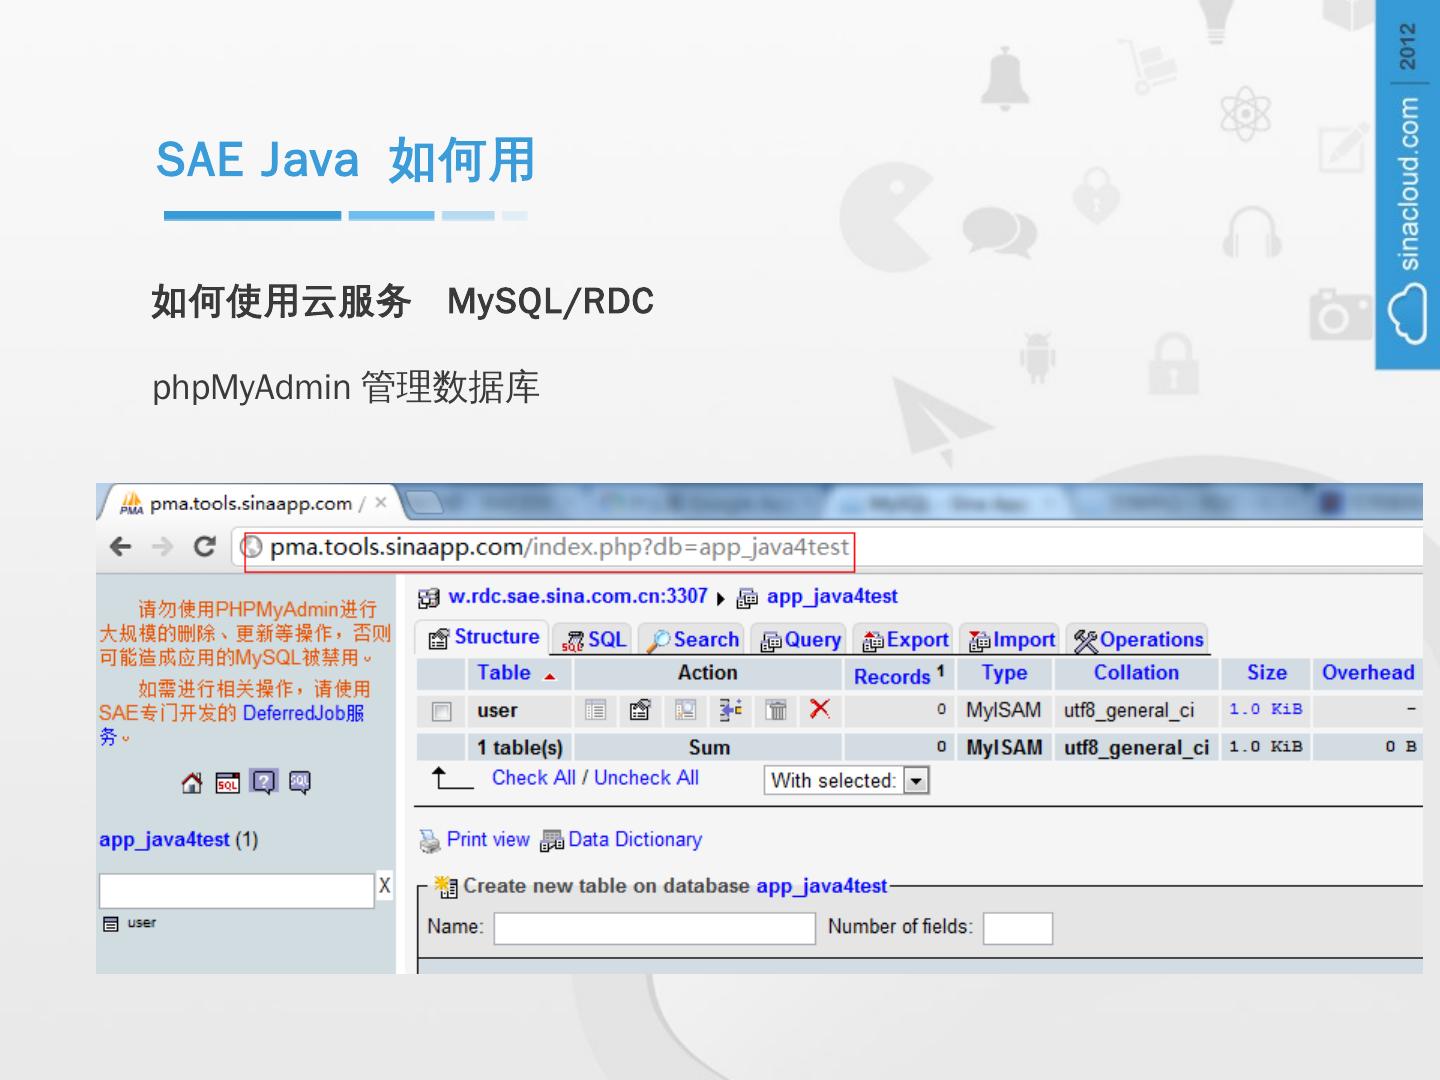Click the Insert icon in user row
The image size is (1440, 1080).
(730, 711)
